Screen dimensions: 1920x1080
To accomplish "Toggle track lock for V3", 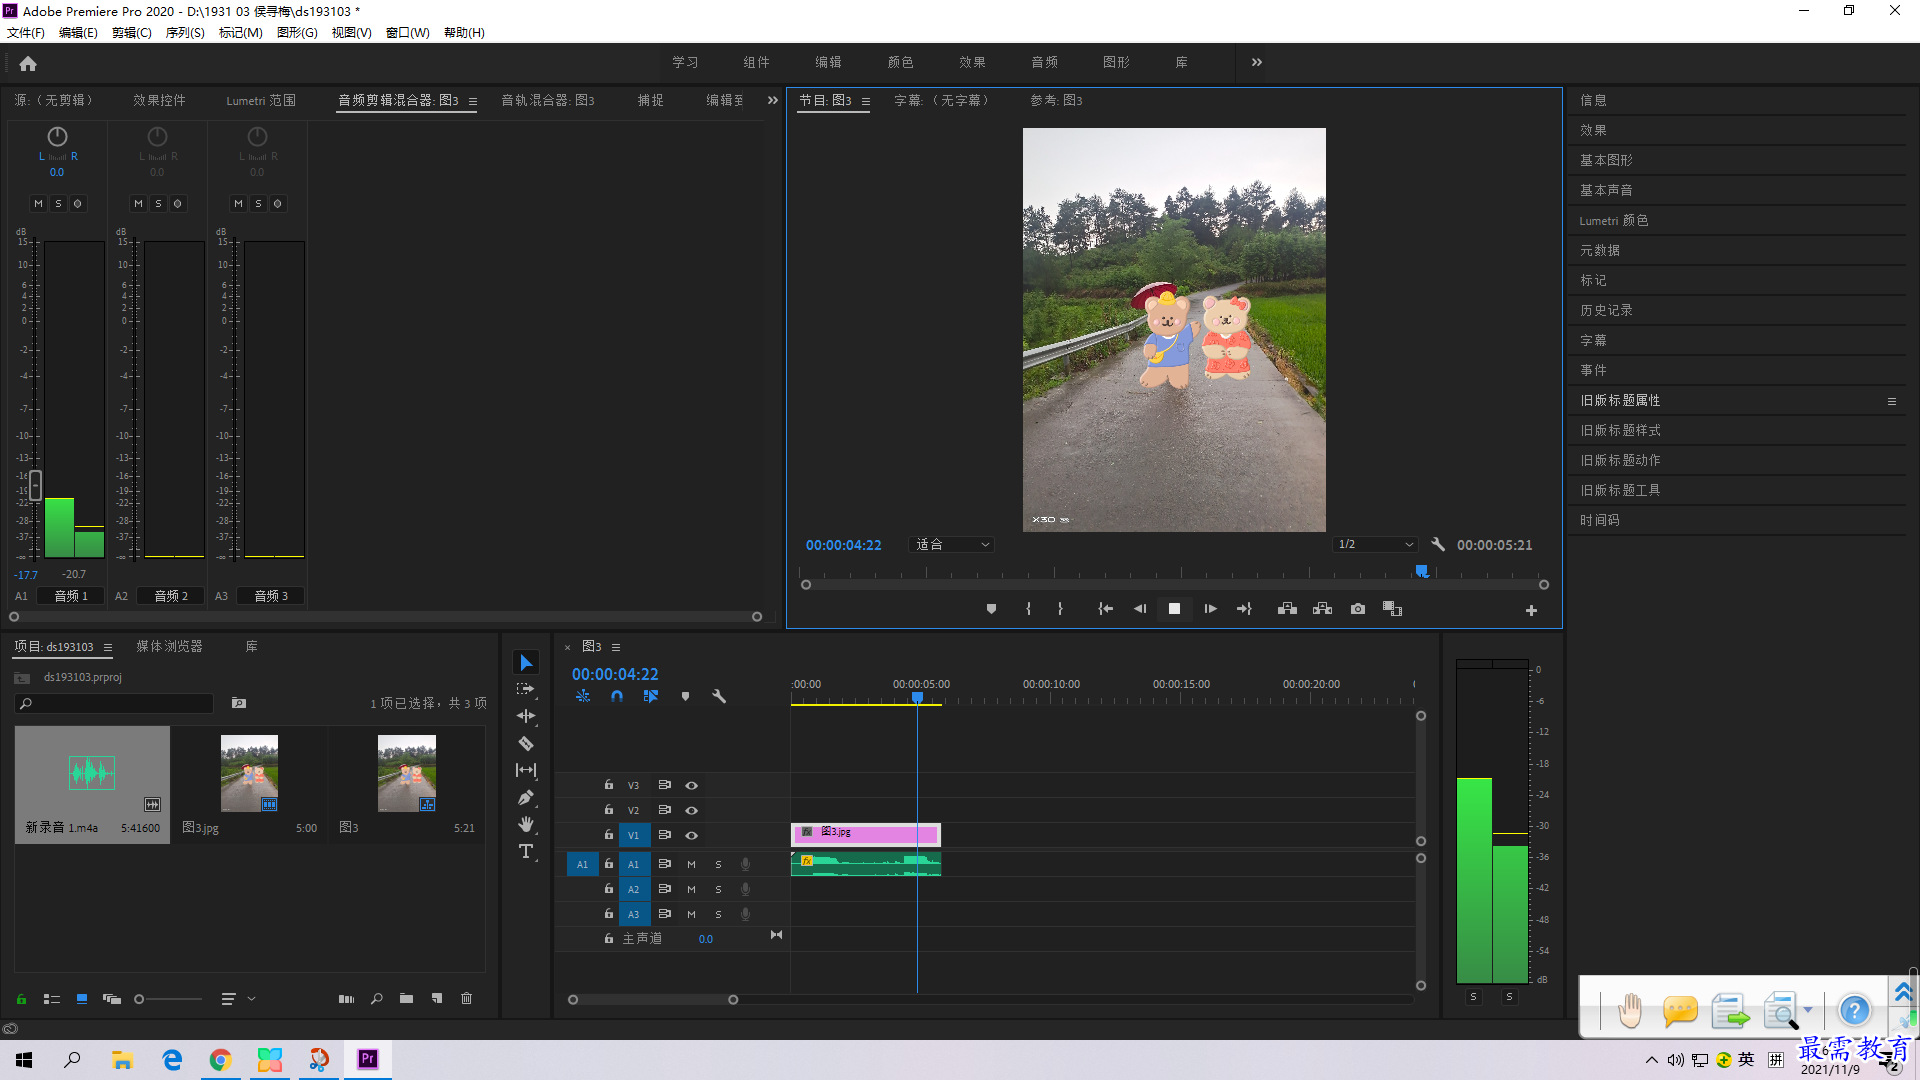I will click(608, 785).
